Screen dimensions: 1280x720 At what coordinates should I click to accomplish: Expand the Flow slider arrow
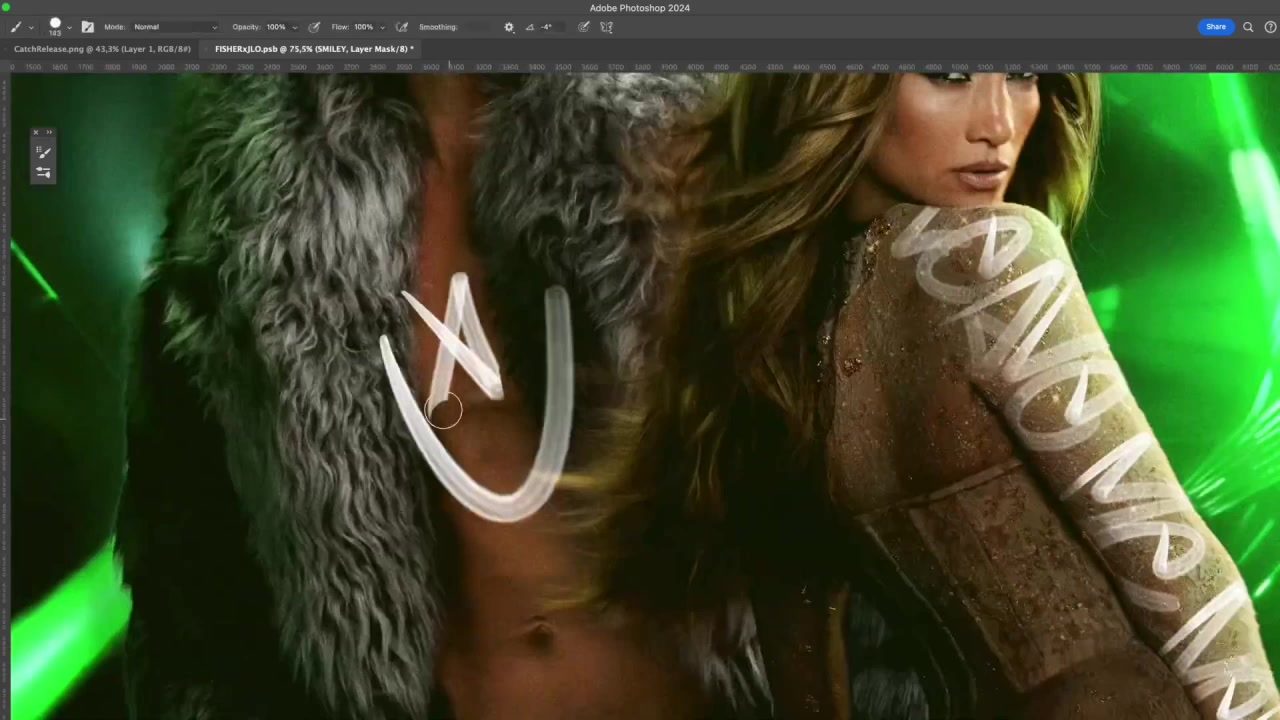(382, 27)
